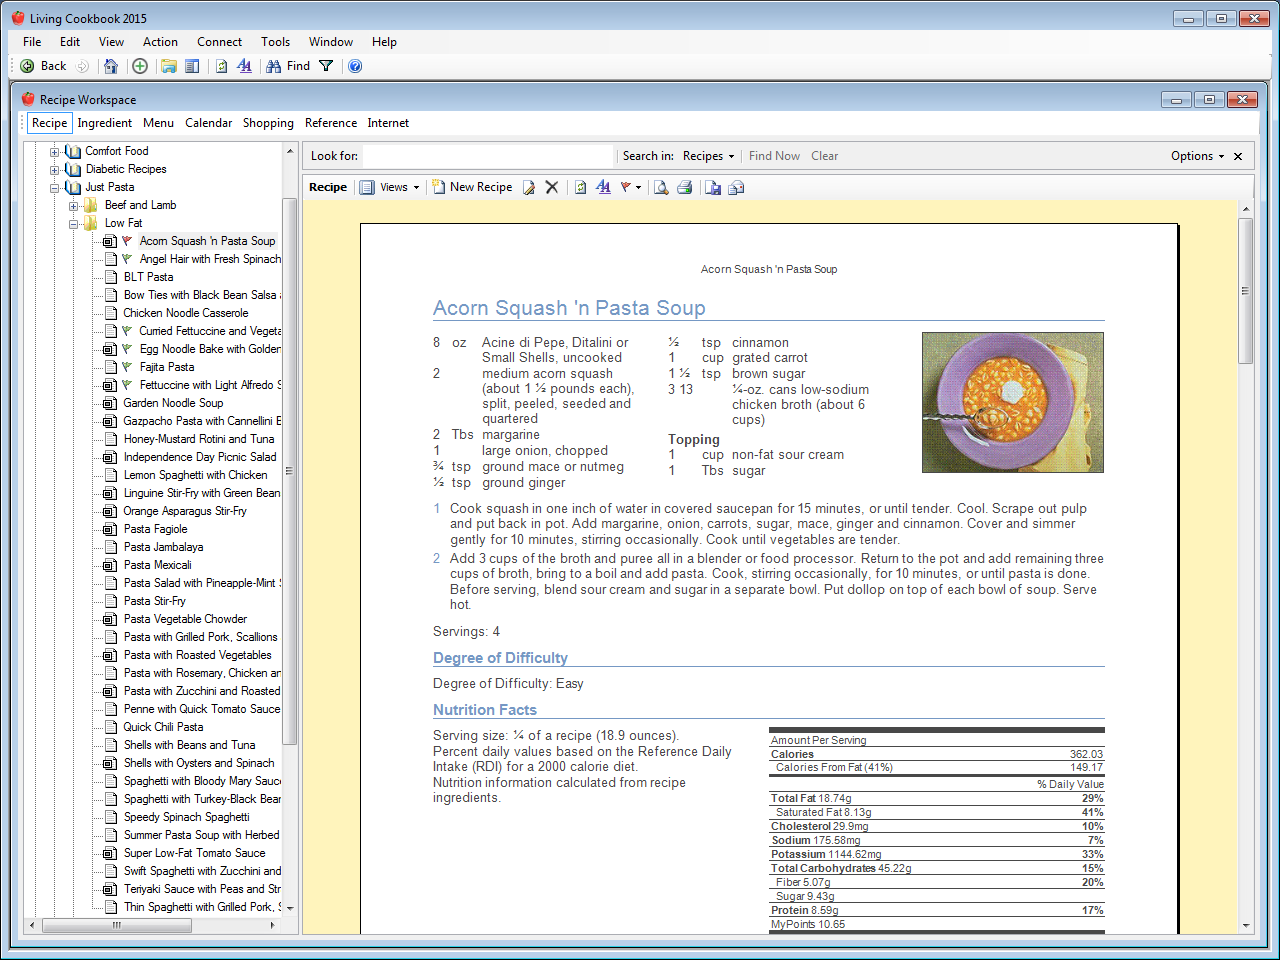This screenshot has width=1280, height=960.
Task: Click inside the Look for field
Action: click(488, 156)
